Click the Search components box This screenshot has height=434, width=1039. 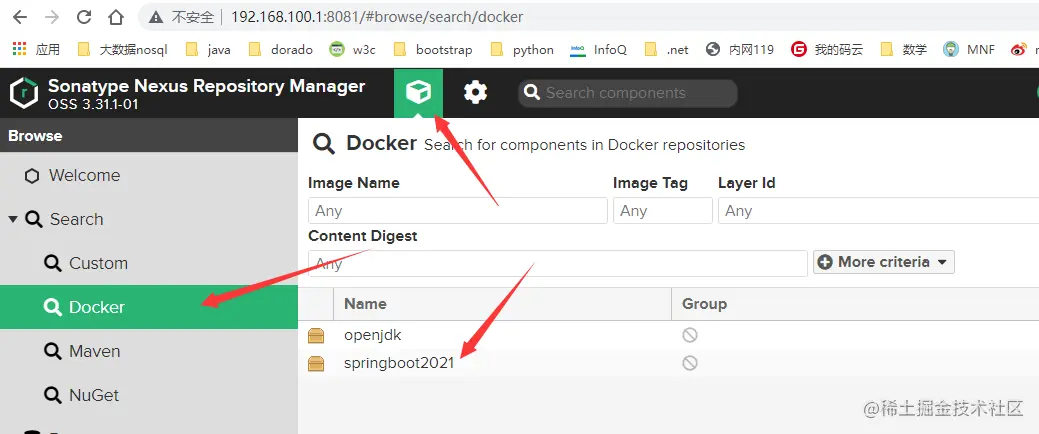[x=627, y=93]
